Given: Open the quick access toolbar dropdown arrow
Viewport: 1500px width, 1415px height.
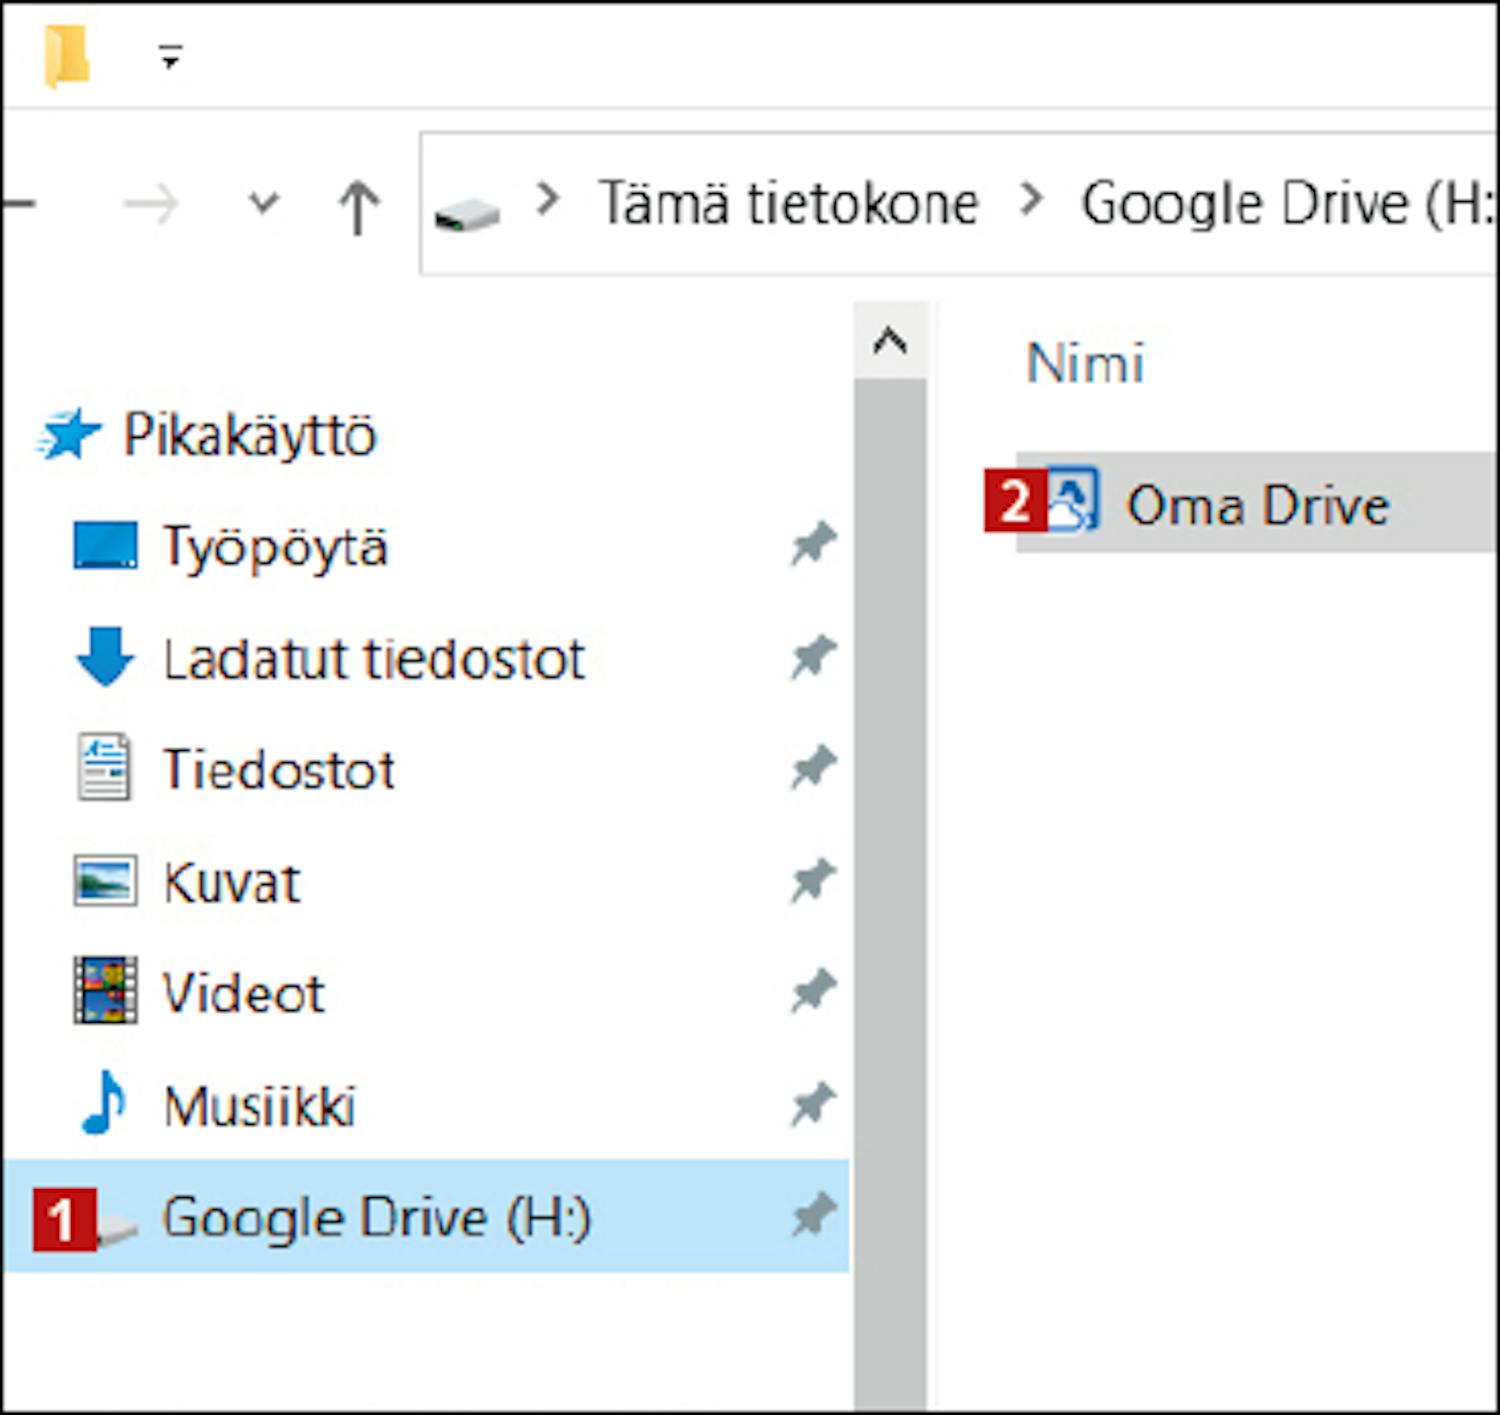Looking at the screenshot, I should 171,59.
